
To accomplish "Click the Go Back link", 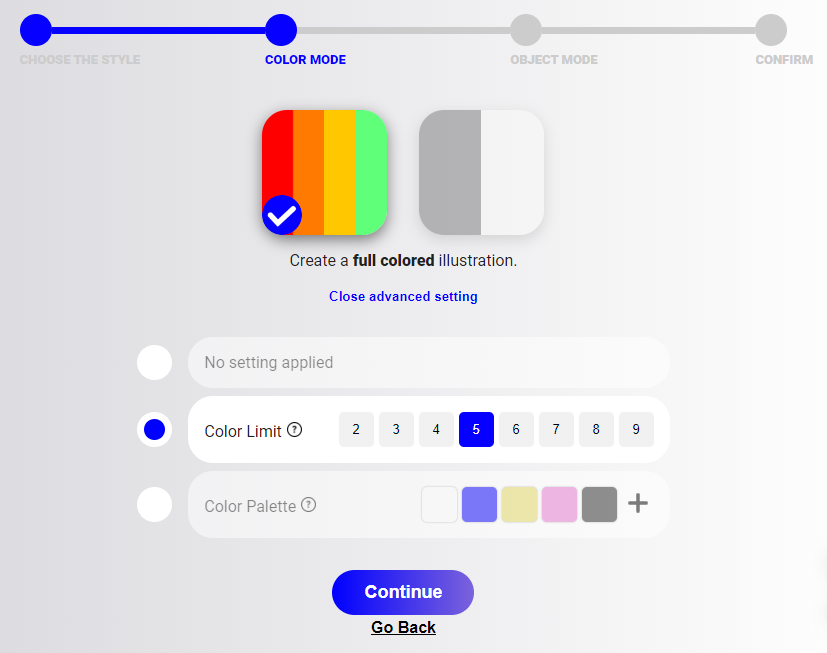I will (403, 628).
